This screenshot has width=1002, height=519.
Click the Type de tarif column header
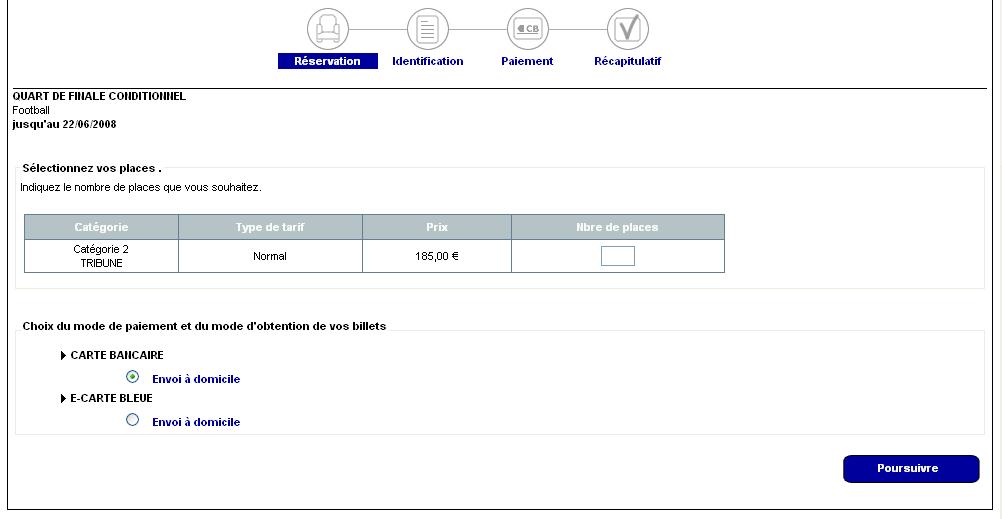click(x=270, y=228)
